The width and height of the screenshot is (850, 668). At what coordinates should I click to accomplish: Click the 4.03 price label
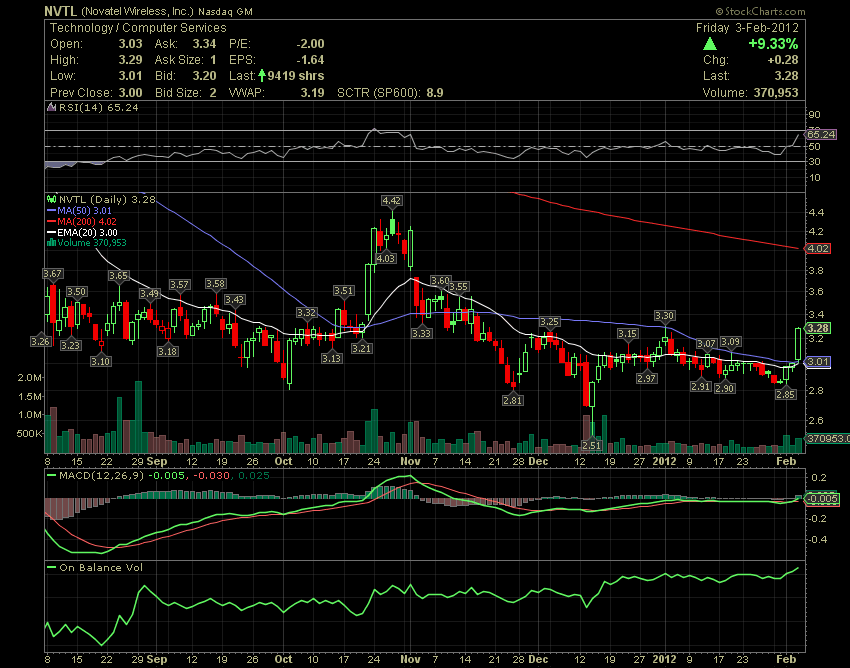coord(385,259)
